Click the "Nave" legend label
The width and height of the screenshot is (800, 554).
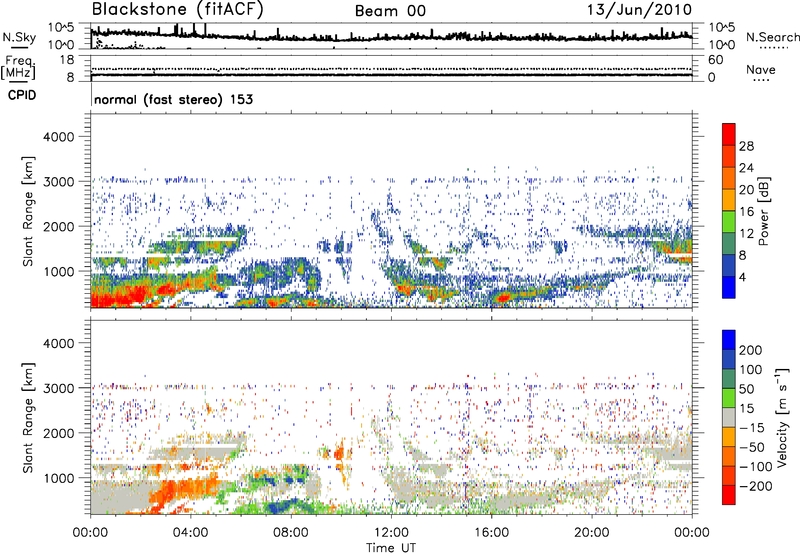pyautogui.click(x=761, y=69)
